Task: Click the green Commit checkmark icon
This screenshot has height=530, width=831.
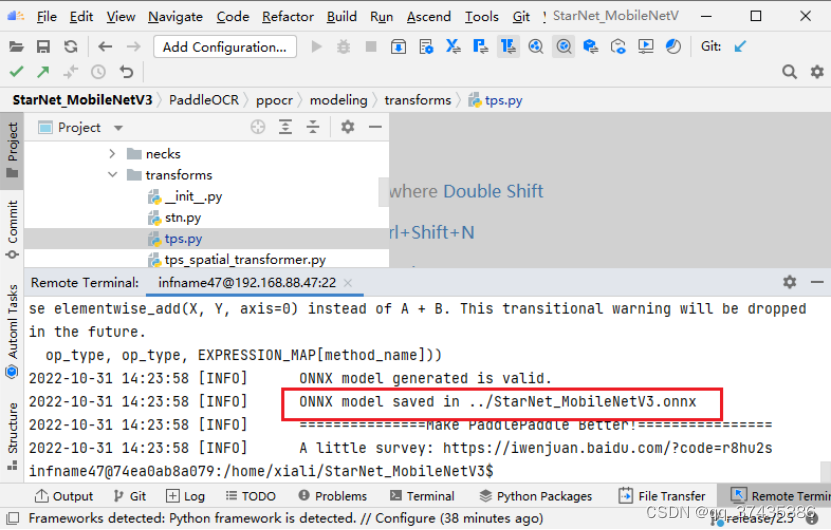Action: [x=16, y=72]
